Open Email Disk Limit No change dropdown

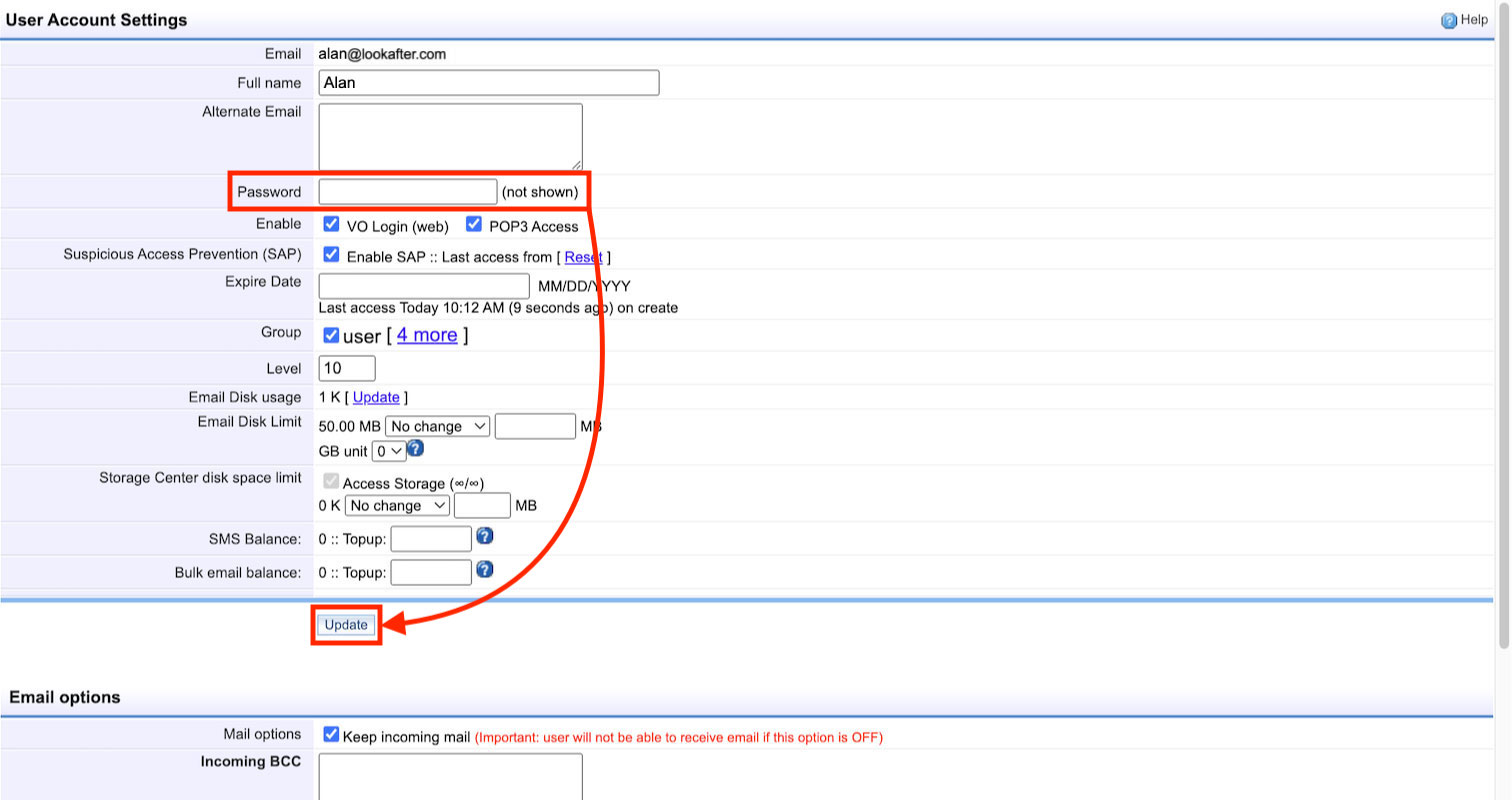pyautogui.click(x=437, y=426)
